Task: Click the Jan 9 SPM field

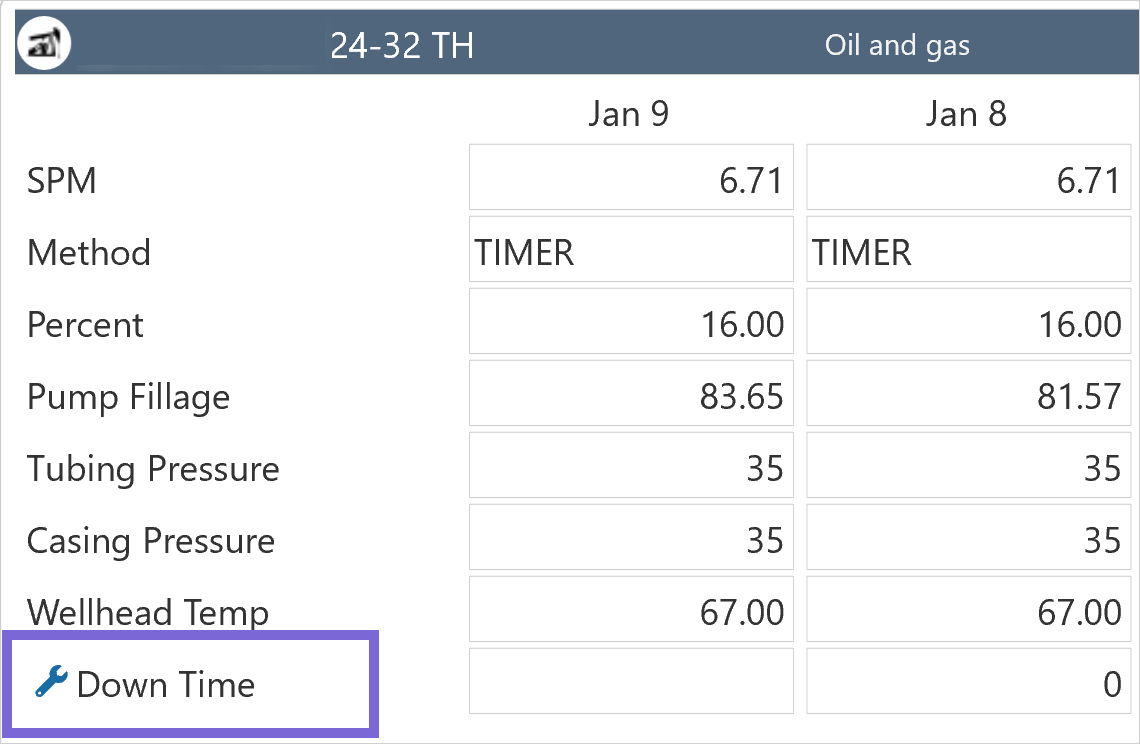Action: pos(631,181)
